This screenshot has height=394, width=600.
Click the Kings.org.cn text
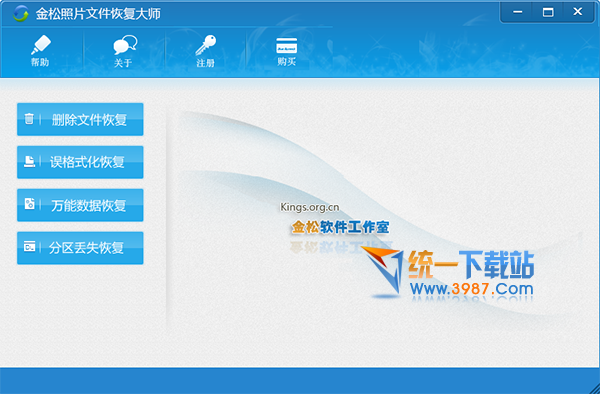click(310, 207)
